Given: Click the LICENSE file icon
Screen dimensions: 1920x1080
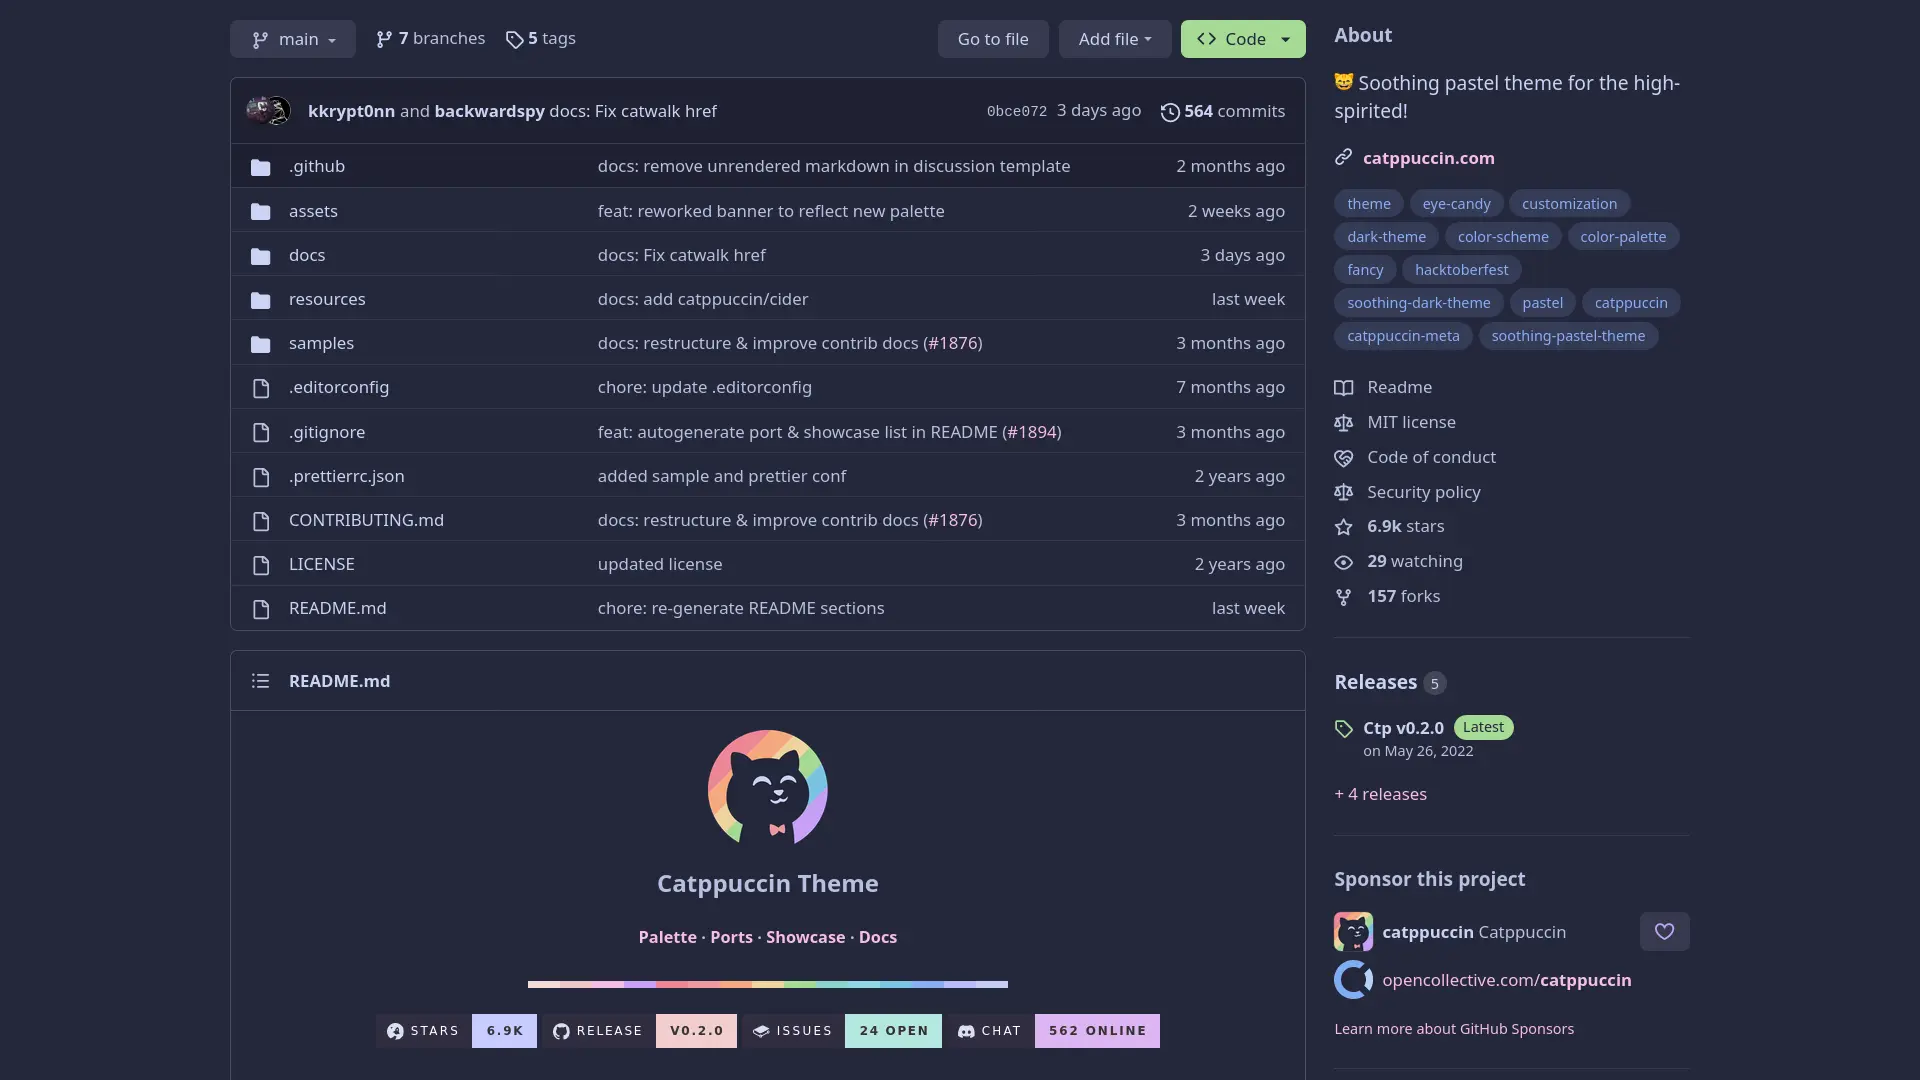Looking at the screenshot, I should [260, 565].
